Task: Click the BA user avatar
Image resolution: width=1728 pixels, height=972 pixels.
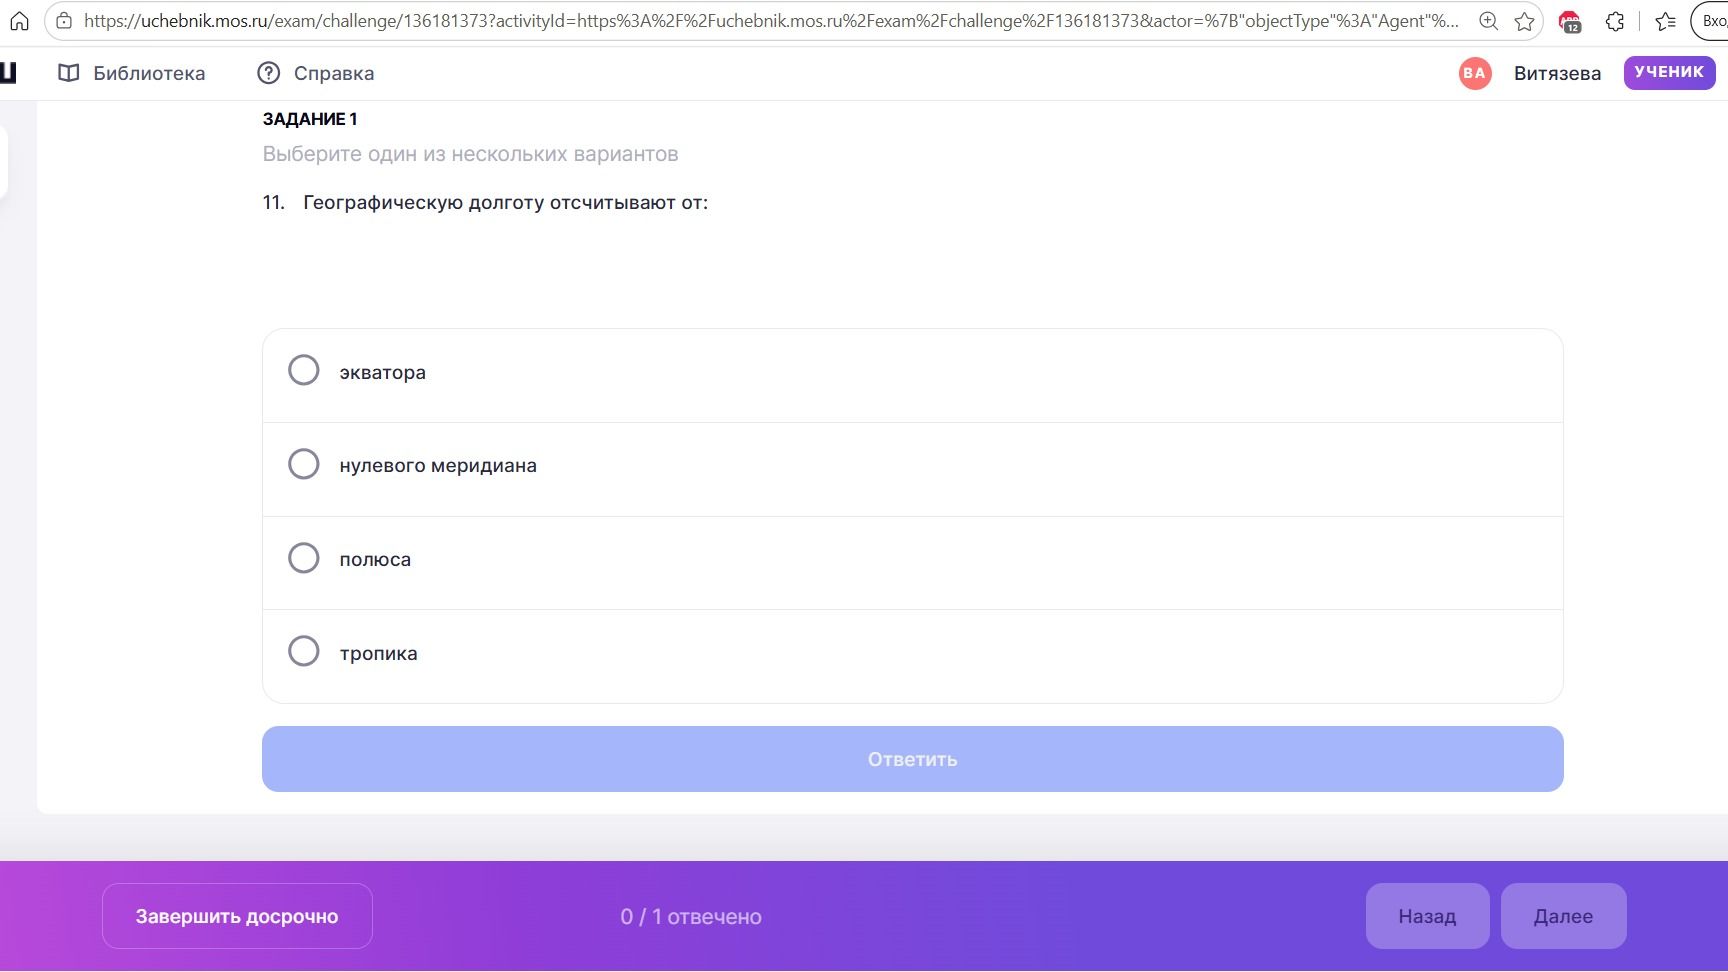Action: click(x=1475, y=73)
